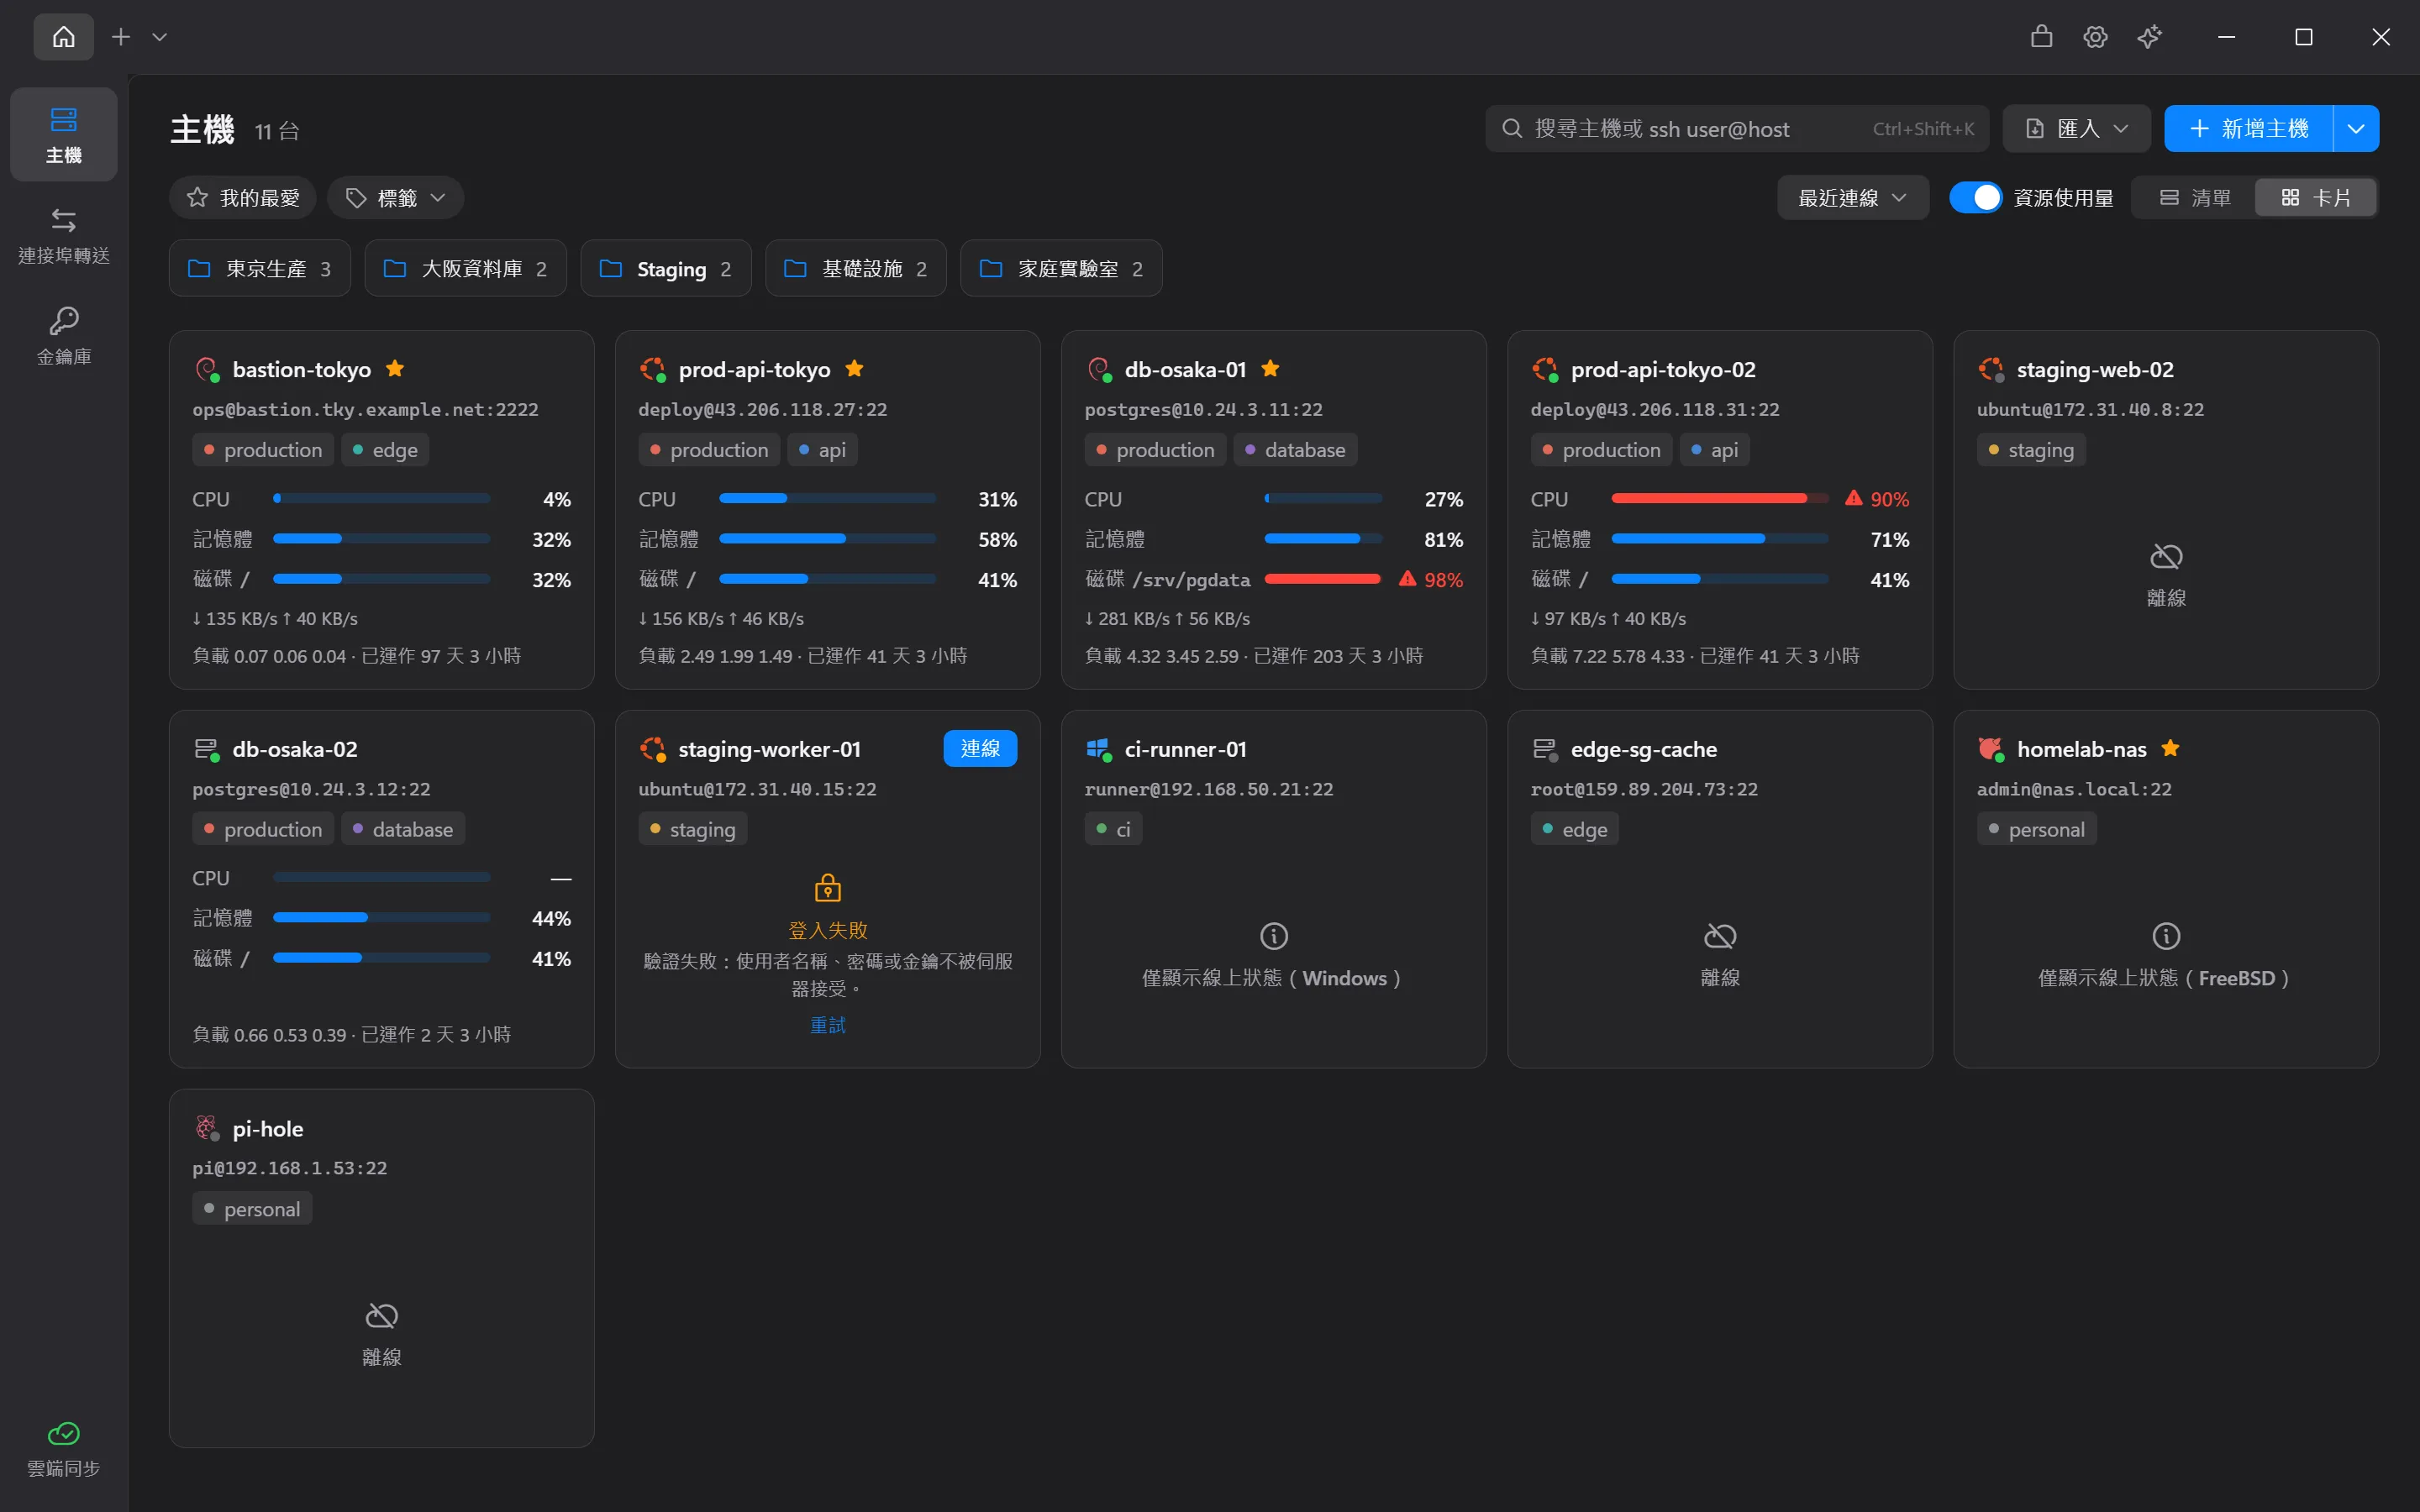Click 重試 link on staging-worker-01
Viewport: 2420px width, 1512px height.
(x=828, y=1025)
